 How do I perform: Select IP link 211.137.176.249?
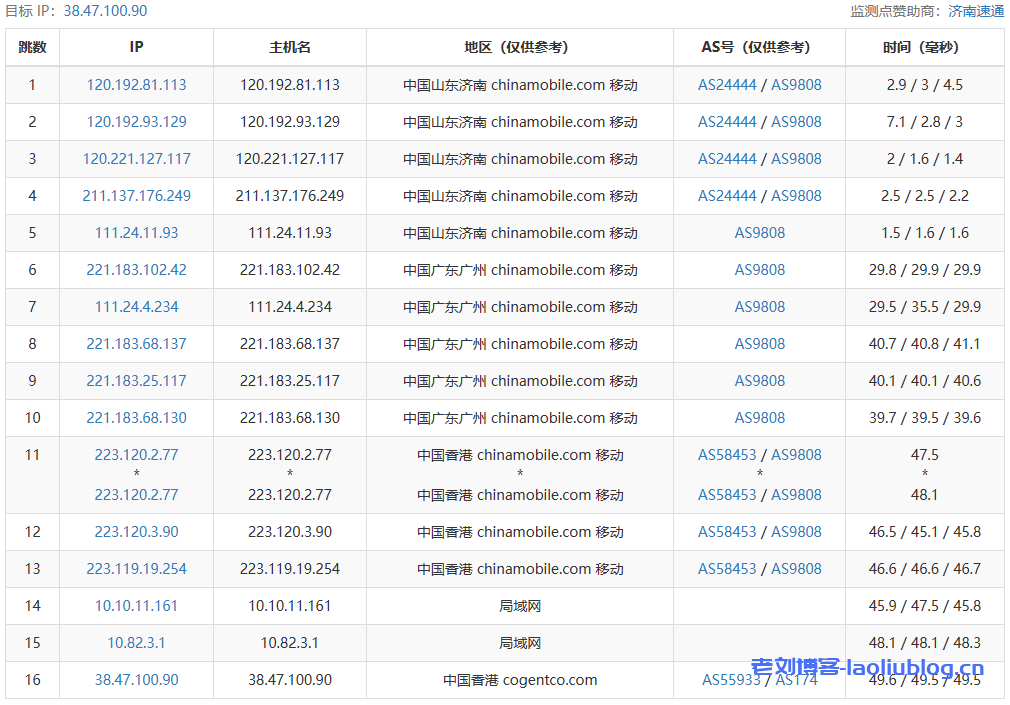tap(136, 195)
